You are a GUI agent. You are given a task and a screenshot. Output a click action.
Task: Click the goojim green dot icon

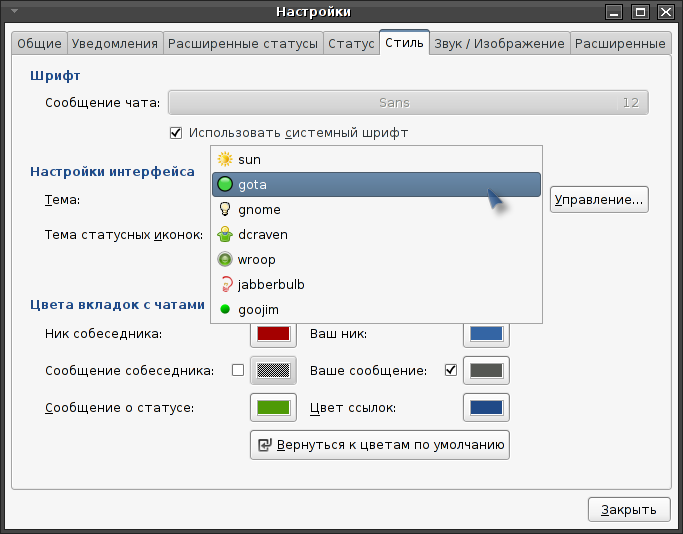tap(225, 309)
